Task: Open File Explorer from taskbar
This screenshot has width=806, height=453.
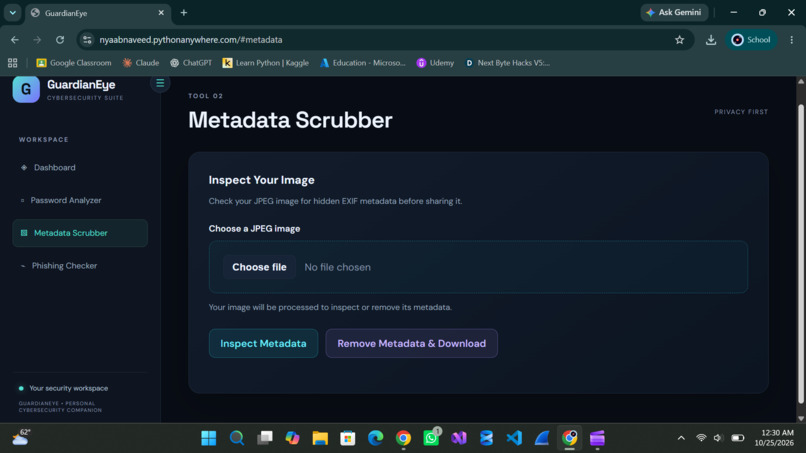Action: pos(320,438)
